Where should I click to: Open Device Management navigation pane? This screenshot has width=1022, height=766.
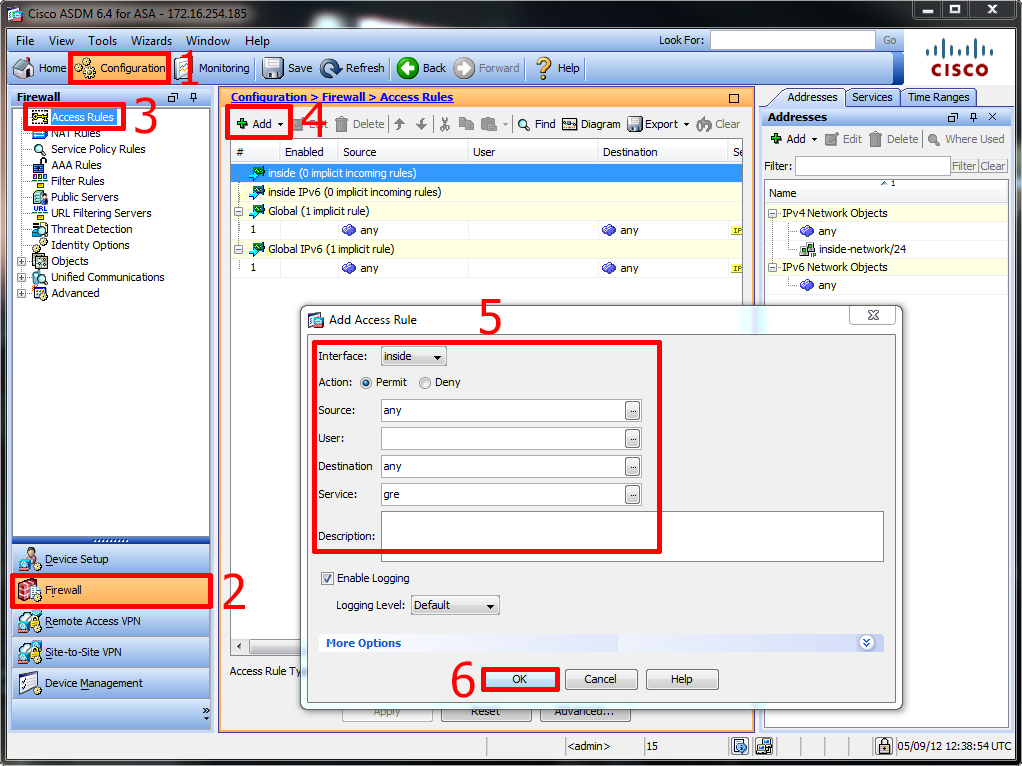click(111, 683)
